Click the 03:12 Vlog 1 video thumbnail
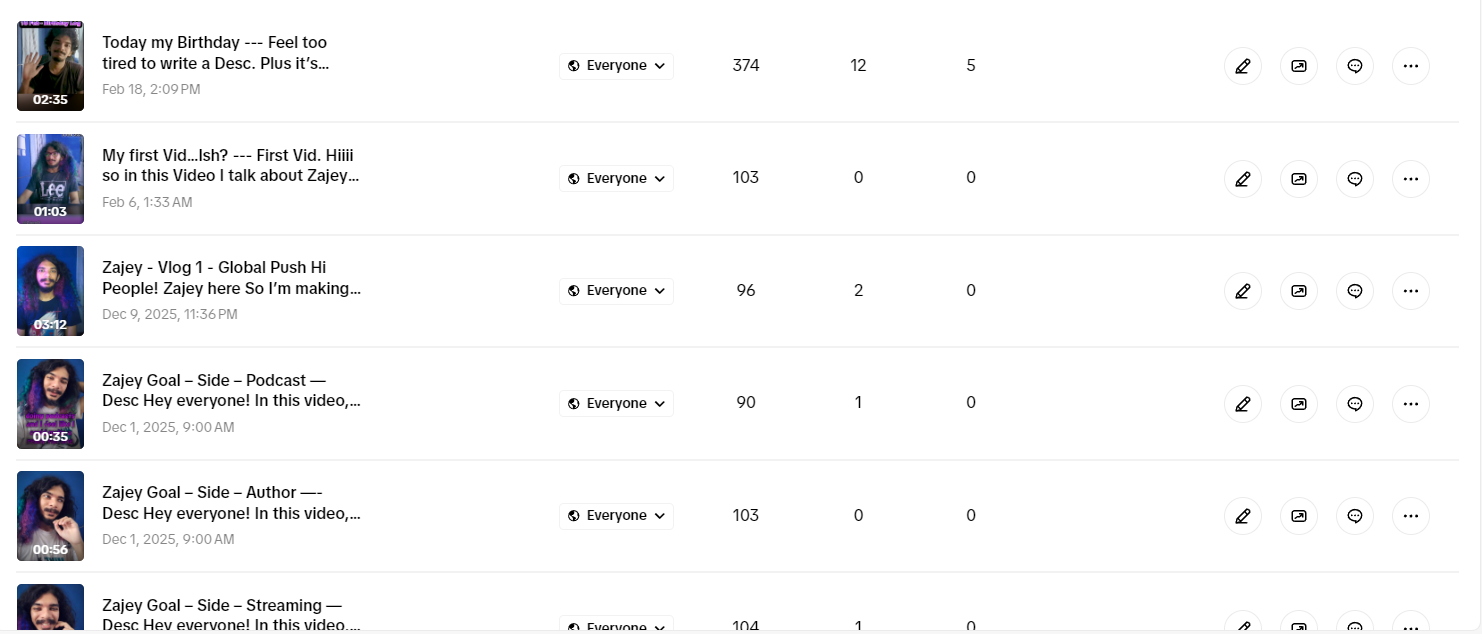1482x634 pixels. pyautogui.click(x=50, y=291)
